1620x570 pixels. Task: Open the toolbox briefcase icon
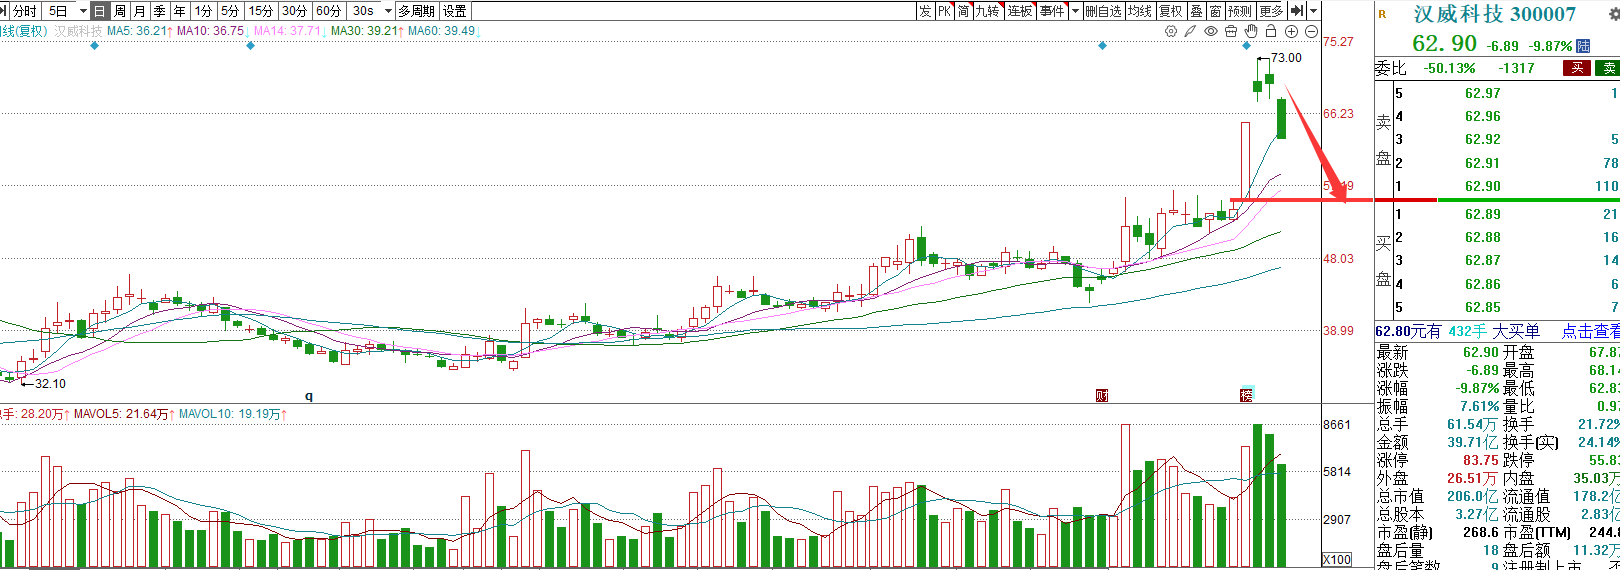(x=1231, y=31)
